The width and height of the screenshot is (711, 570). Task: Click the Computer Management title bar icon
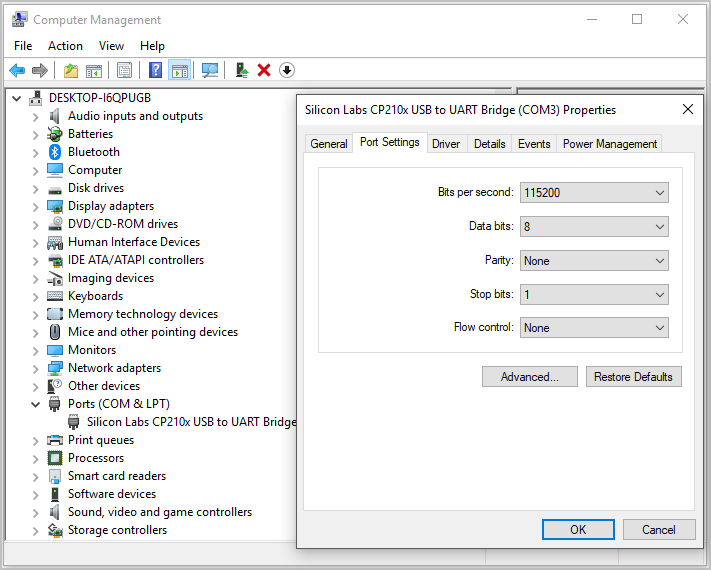pos(19,19)
